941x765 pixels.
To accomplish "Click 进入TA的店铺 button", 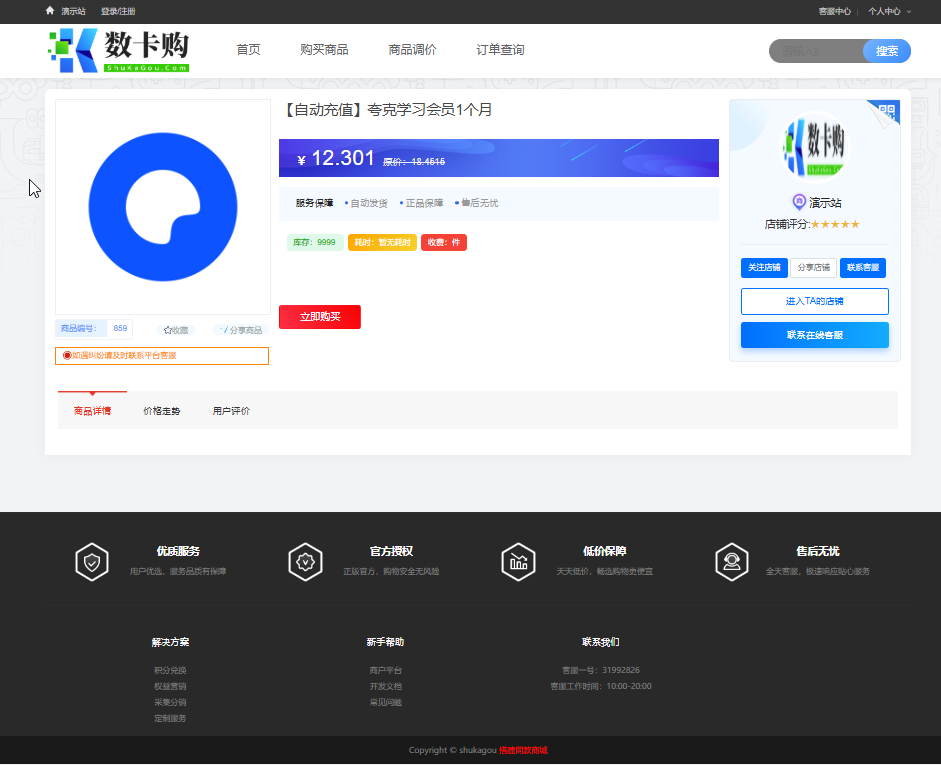I will [x=814, y=301].
